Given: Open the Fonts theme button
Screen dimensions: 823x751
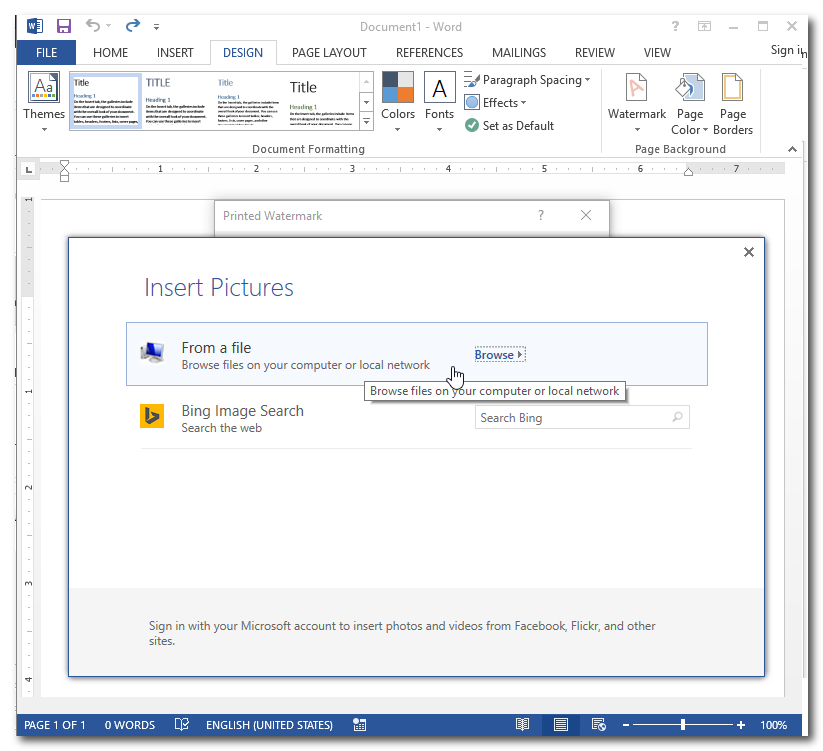Looking at the screenshot, I should (439, 101).
